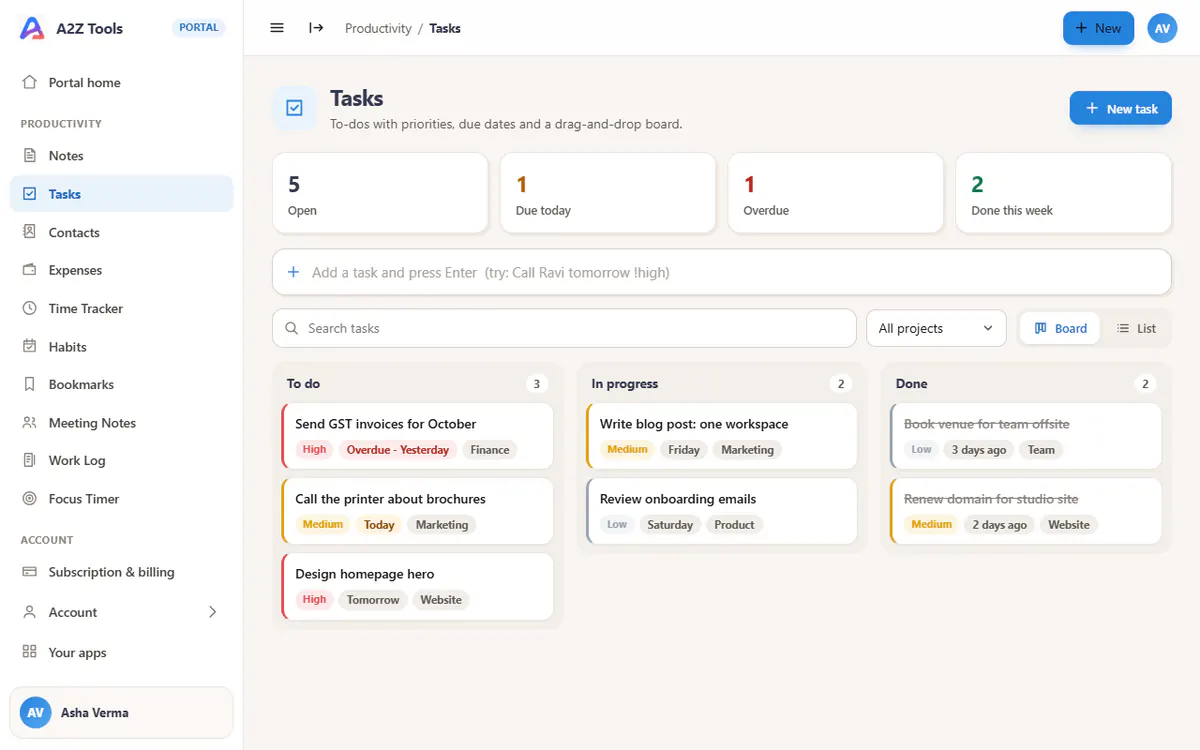1200x750 pixels.
Task: Click the Today due-date tag
Action: (379, 525)
